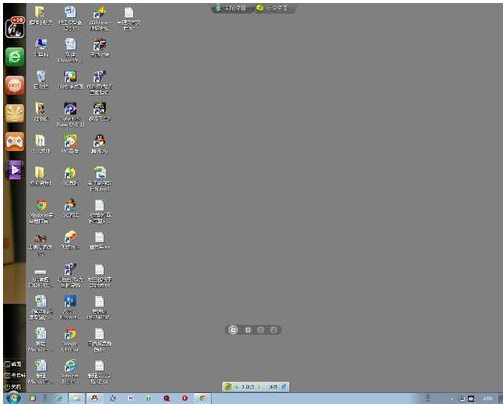This screenshot has width=503, height=404.
Task: Open the Windows Start menu orb
Action: click(13, 398)
